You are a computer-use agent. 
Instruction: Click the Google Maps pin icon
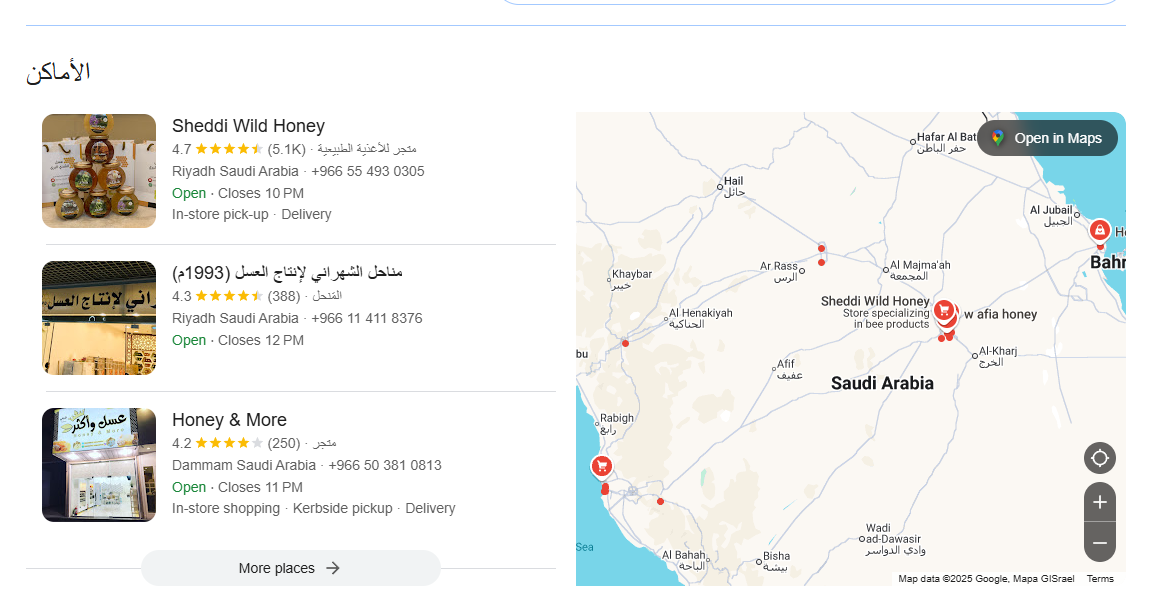998,138
